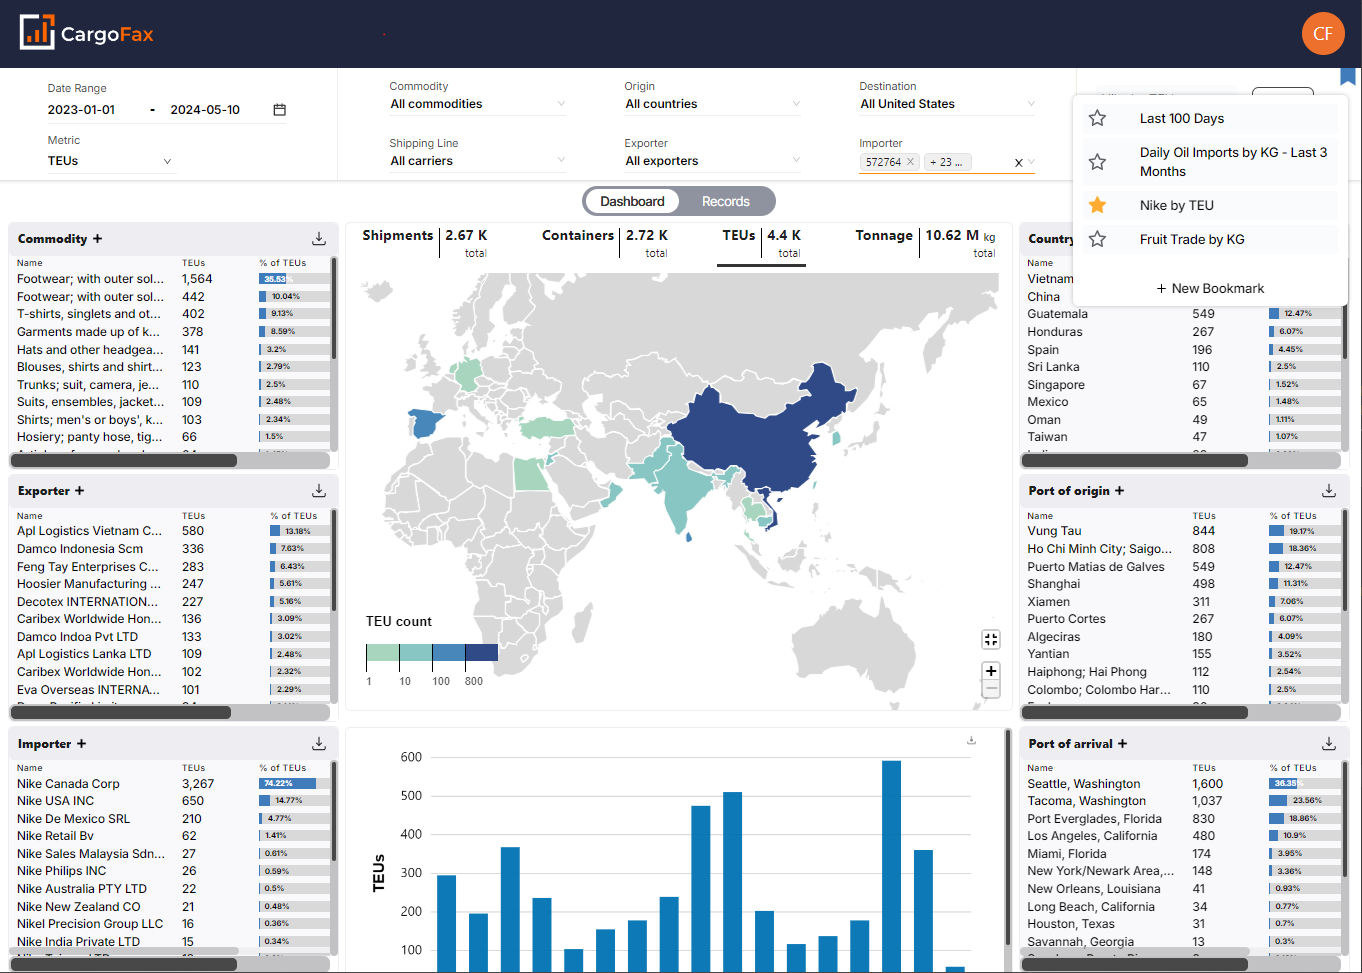
Task: Download the Commodity panel data
Action: [x=319, y=239]
